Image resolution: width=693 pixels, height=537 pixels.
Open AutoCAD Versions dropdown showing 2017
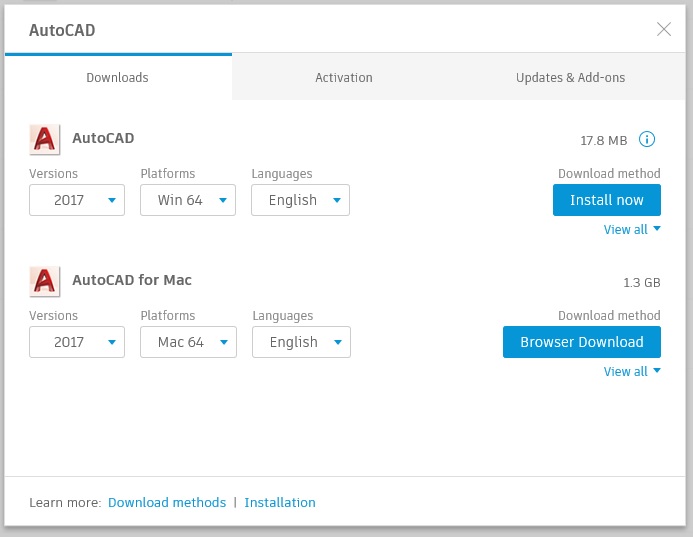[77, 200]
